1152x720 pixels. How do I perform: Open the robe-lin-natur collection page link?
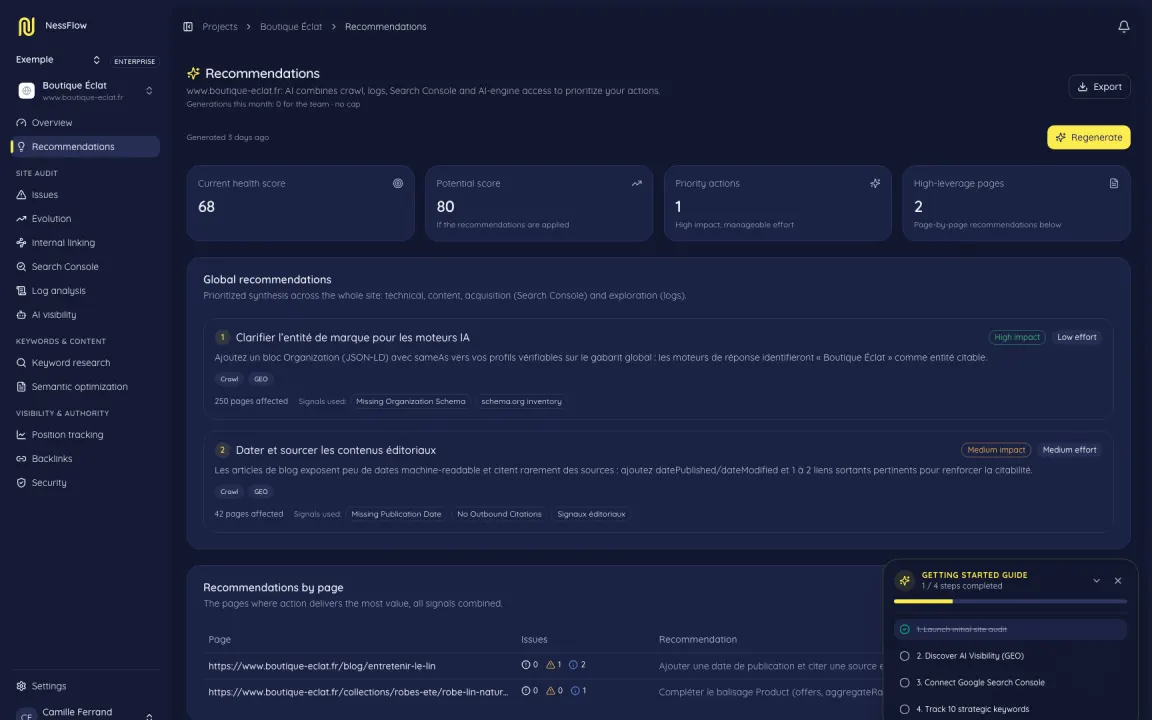pos(358,691)
